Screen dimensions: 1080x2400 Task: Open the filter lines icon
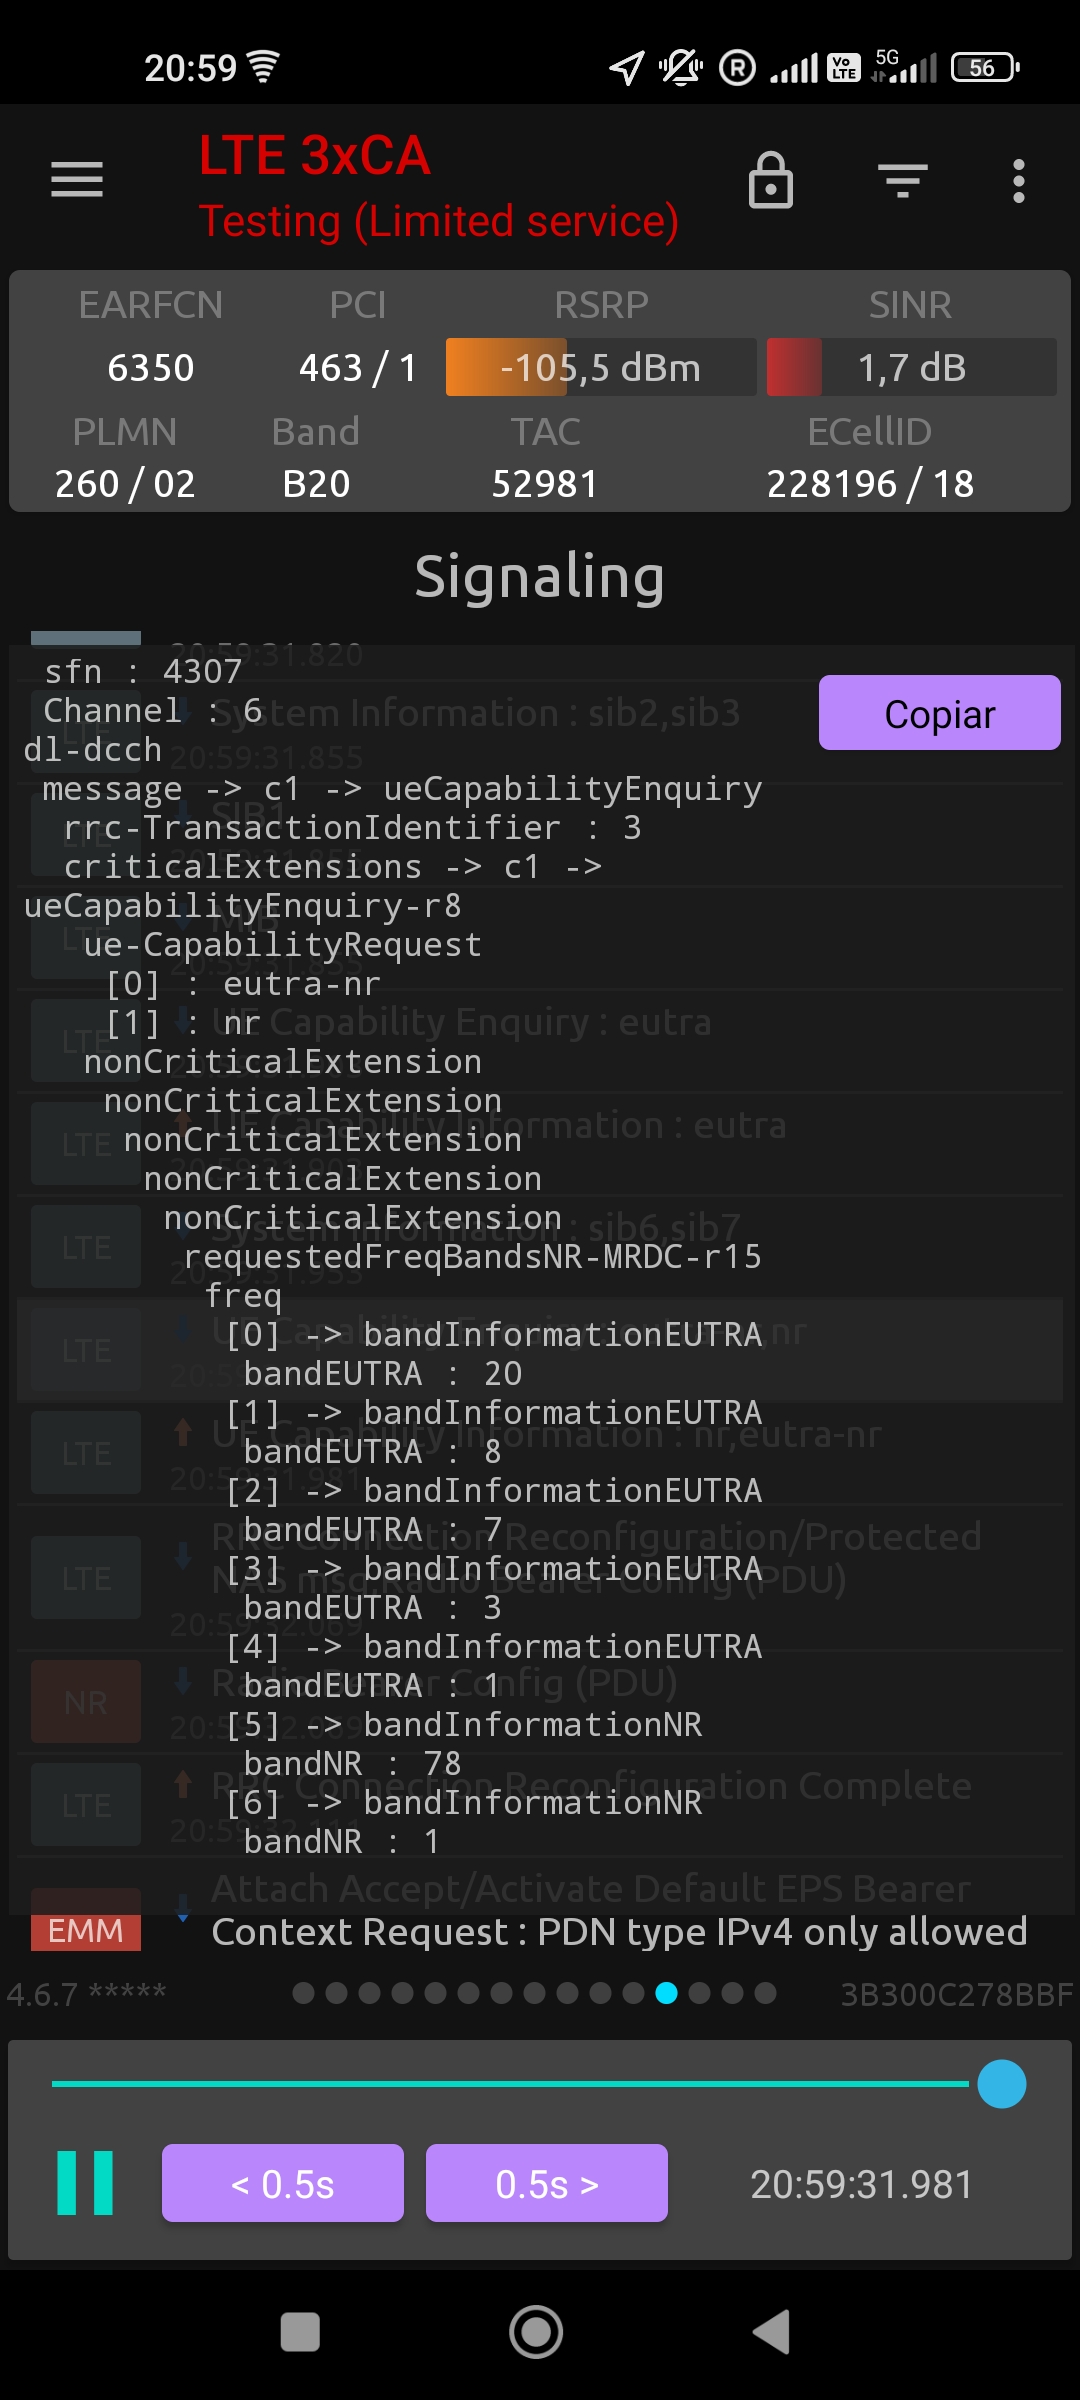tap(903, 181)
